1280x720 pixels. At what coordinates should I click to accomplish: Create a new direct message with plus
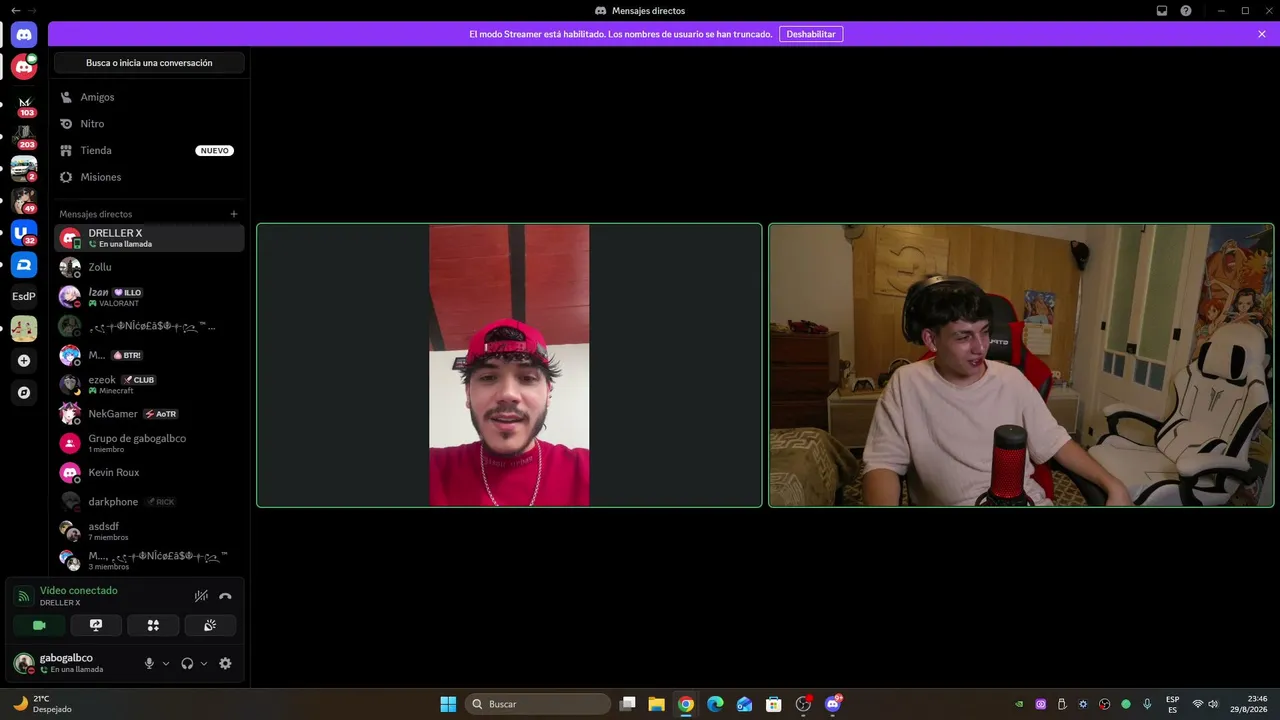(234, 214)
